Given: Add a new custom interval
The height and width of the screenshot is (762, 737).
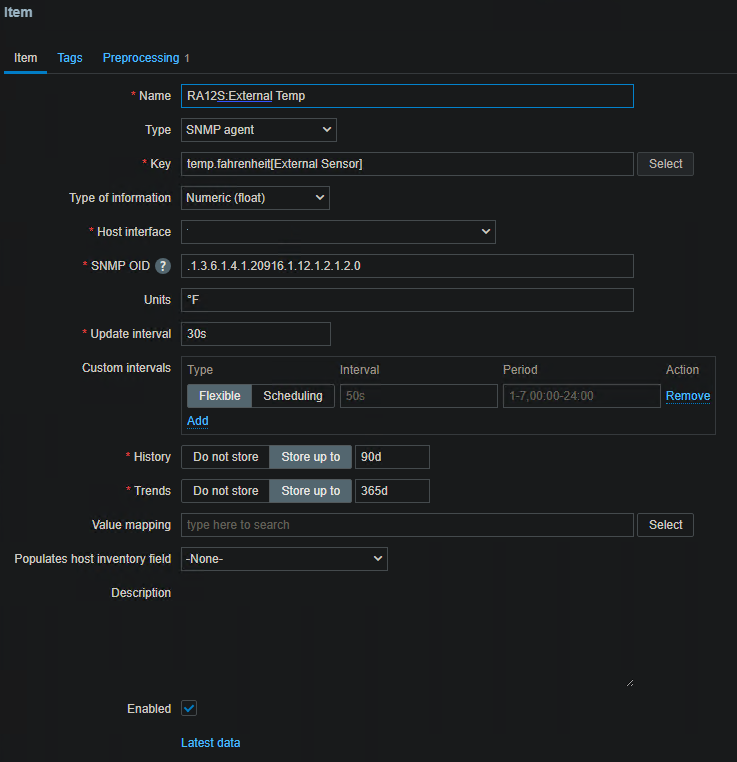Looking at the screenshot, I should tap(198, 421).
